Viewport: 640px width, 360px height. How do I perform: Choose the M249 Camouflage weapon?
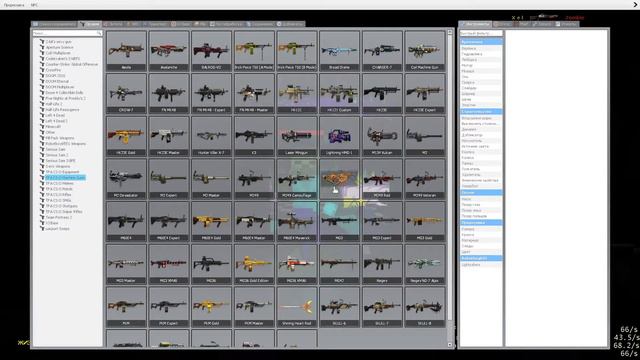[297, 179]
